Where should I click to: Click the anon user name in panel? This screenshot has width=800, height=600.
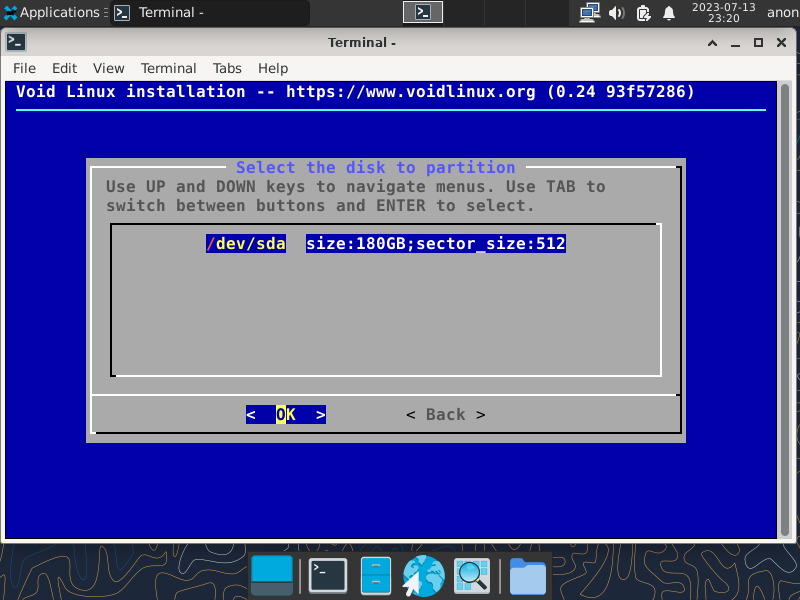[783, 12]
